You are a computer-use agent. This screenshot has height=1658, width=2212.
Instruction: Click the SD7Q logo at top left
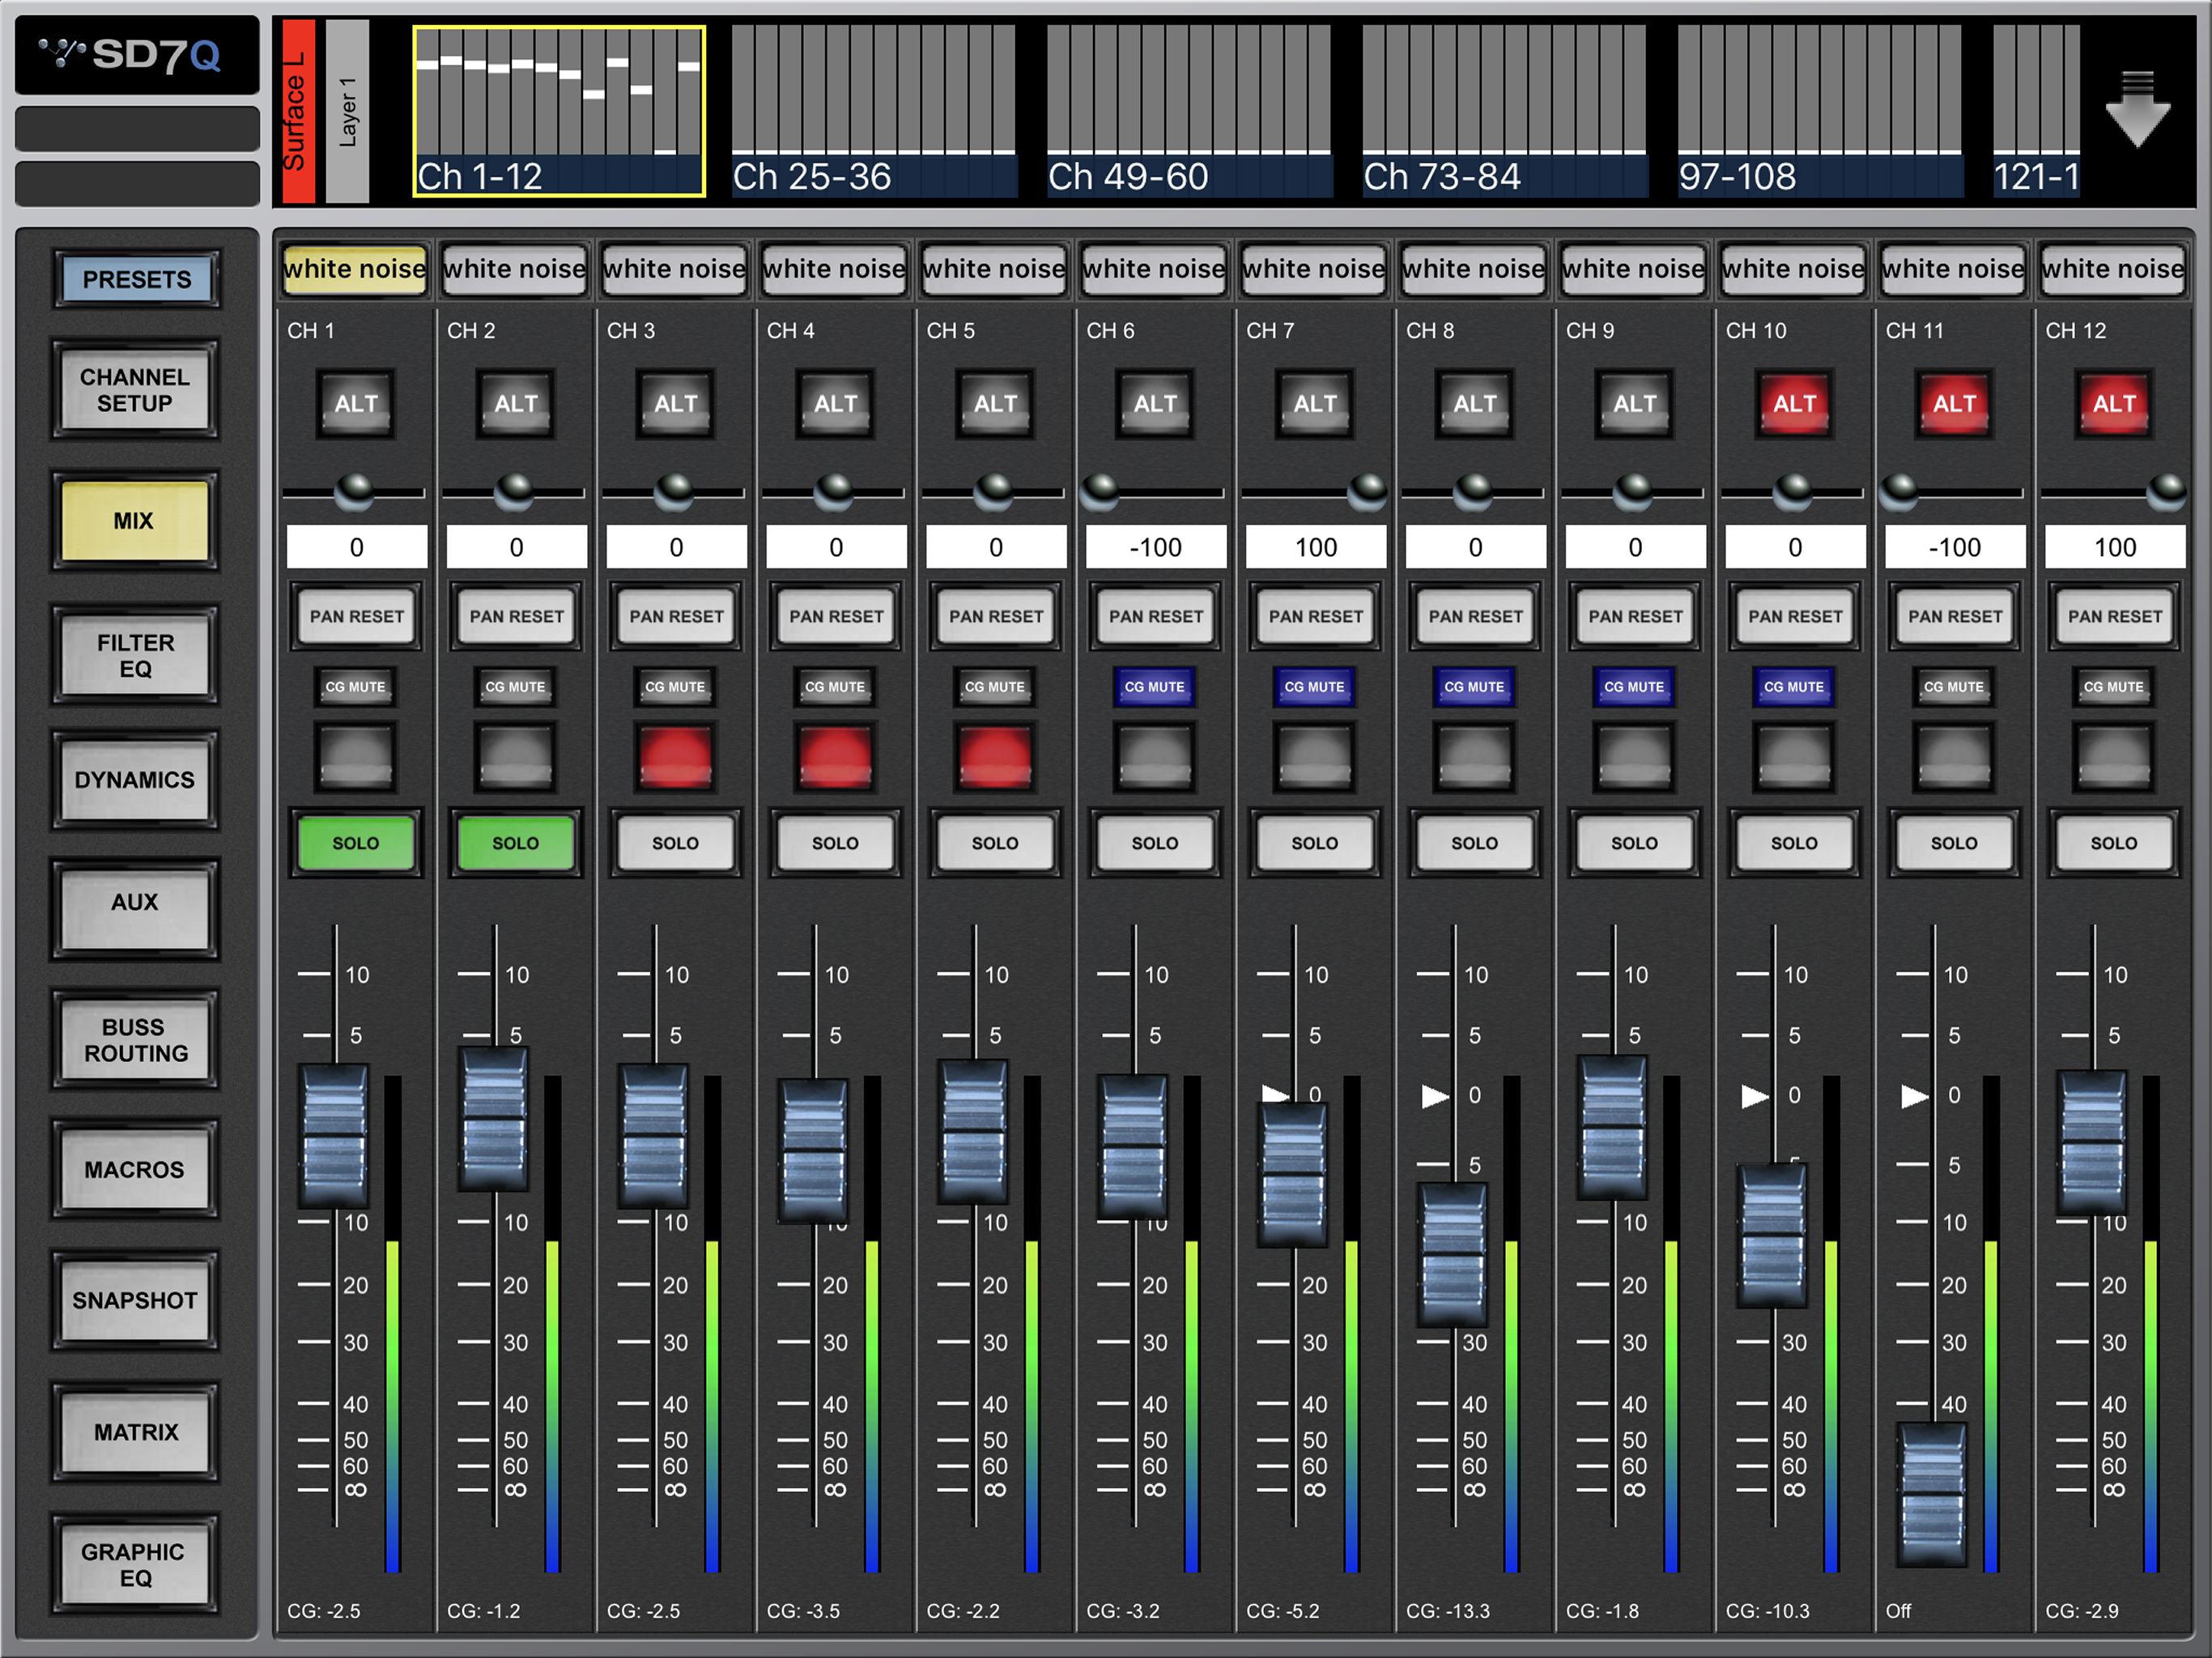136,55
